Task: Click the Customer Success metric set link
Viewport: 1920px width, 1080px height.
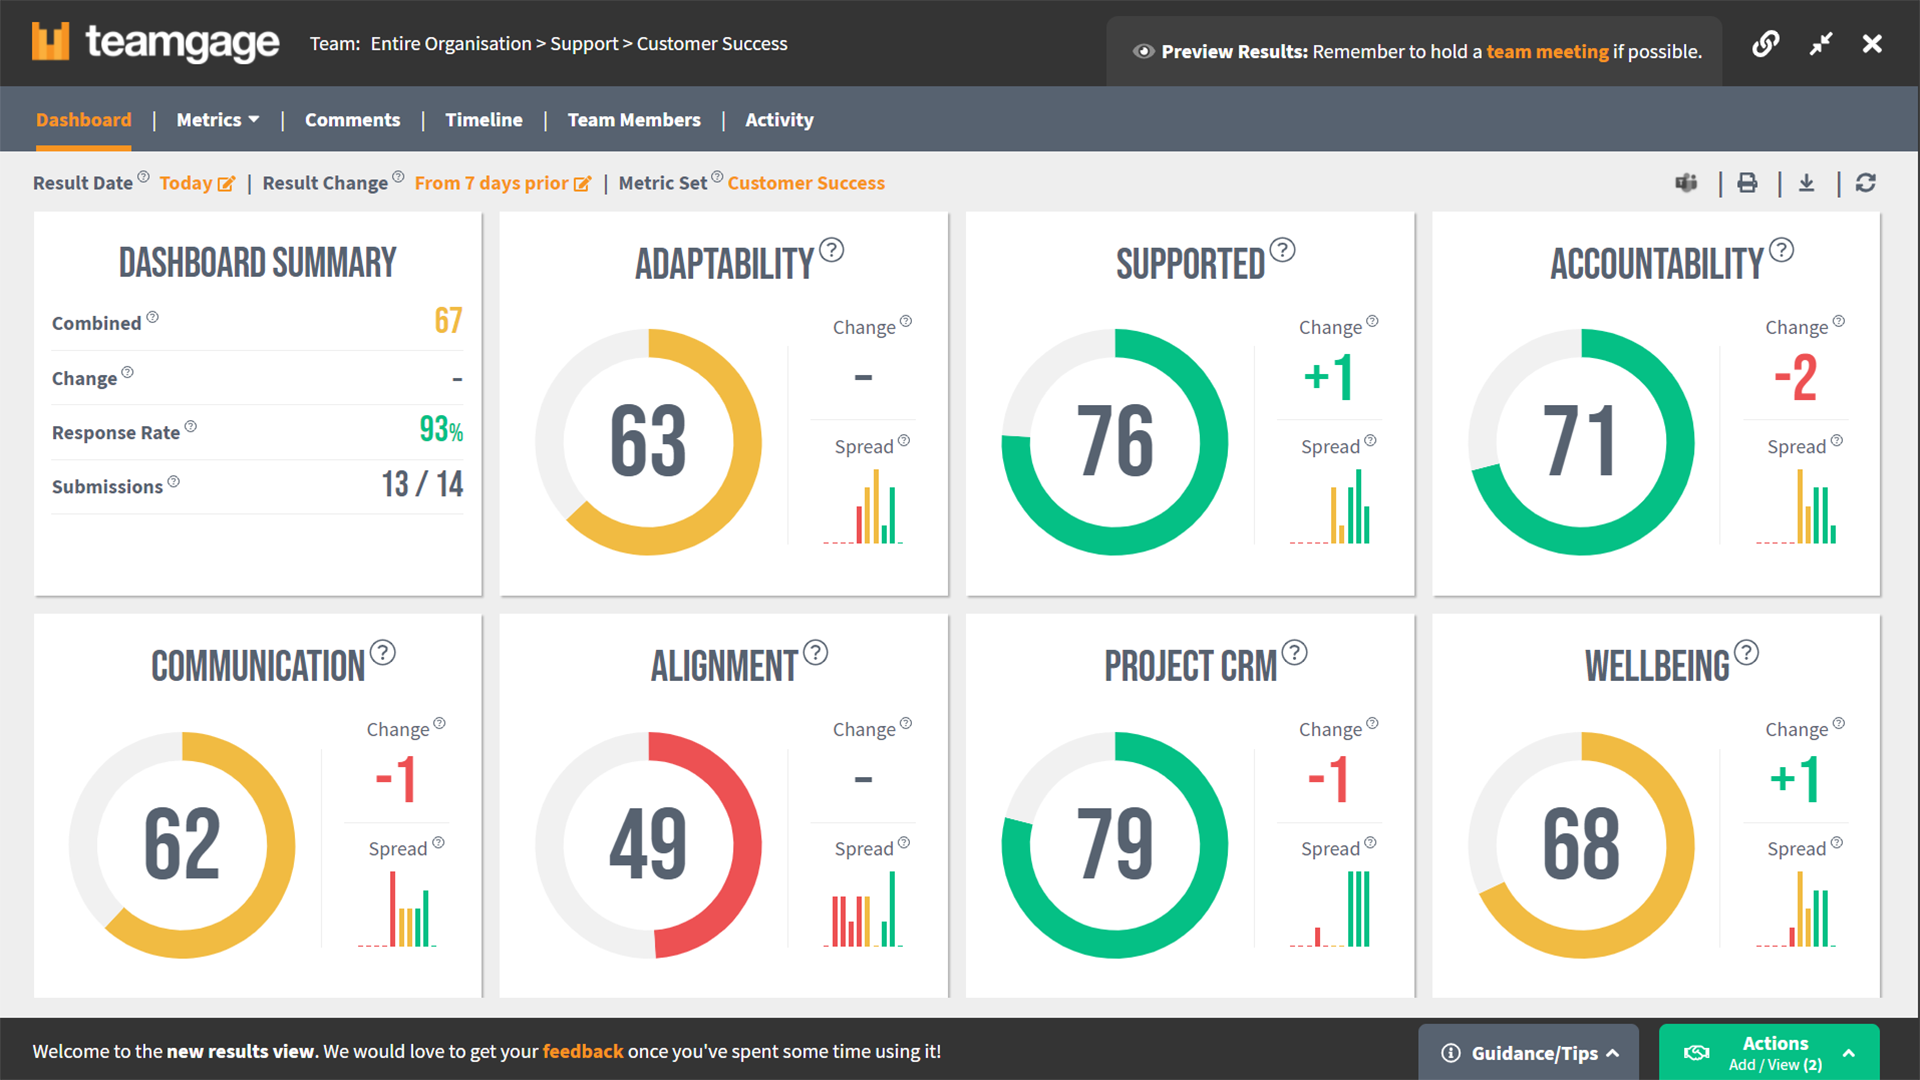Action: click(x=805, y=183)
